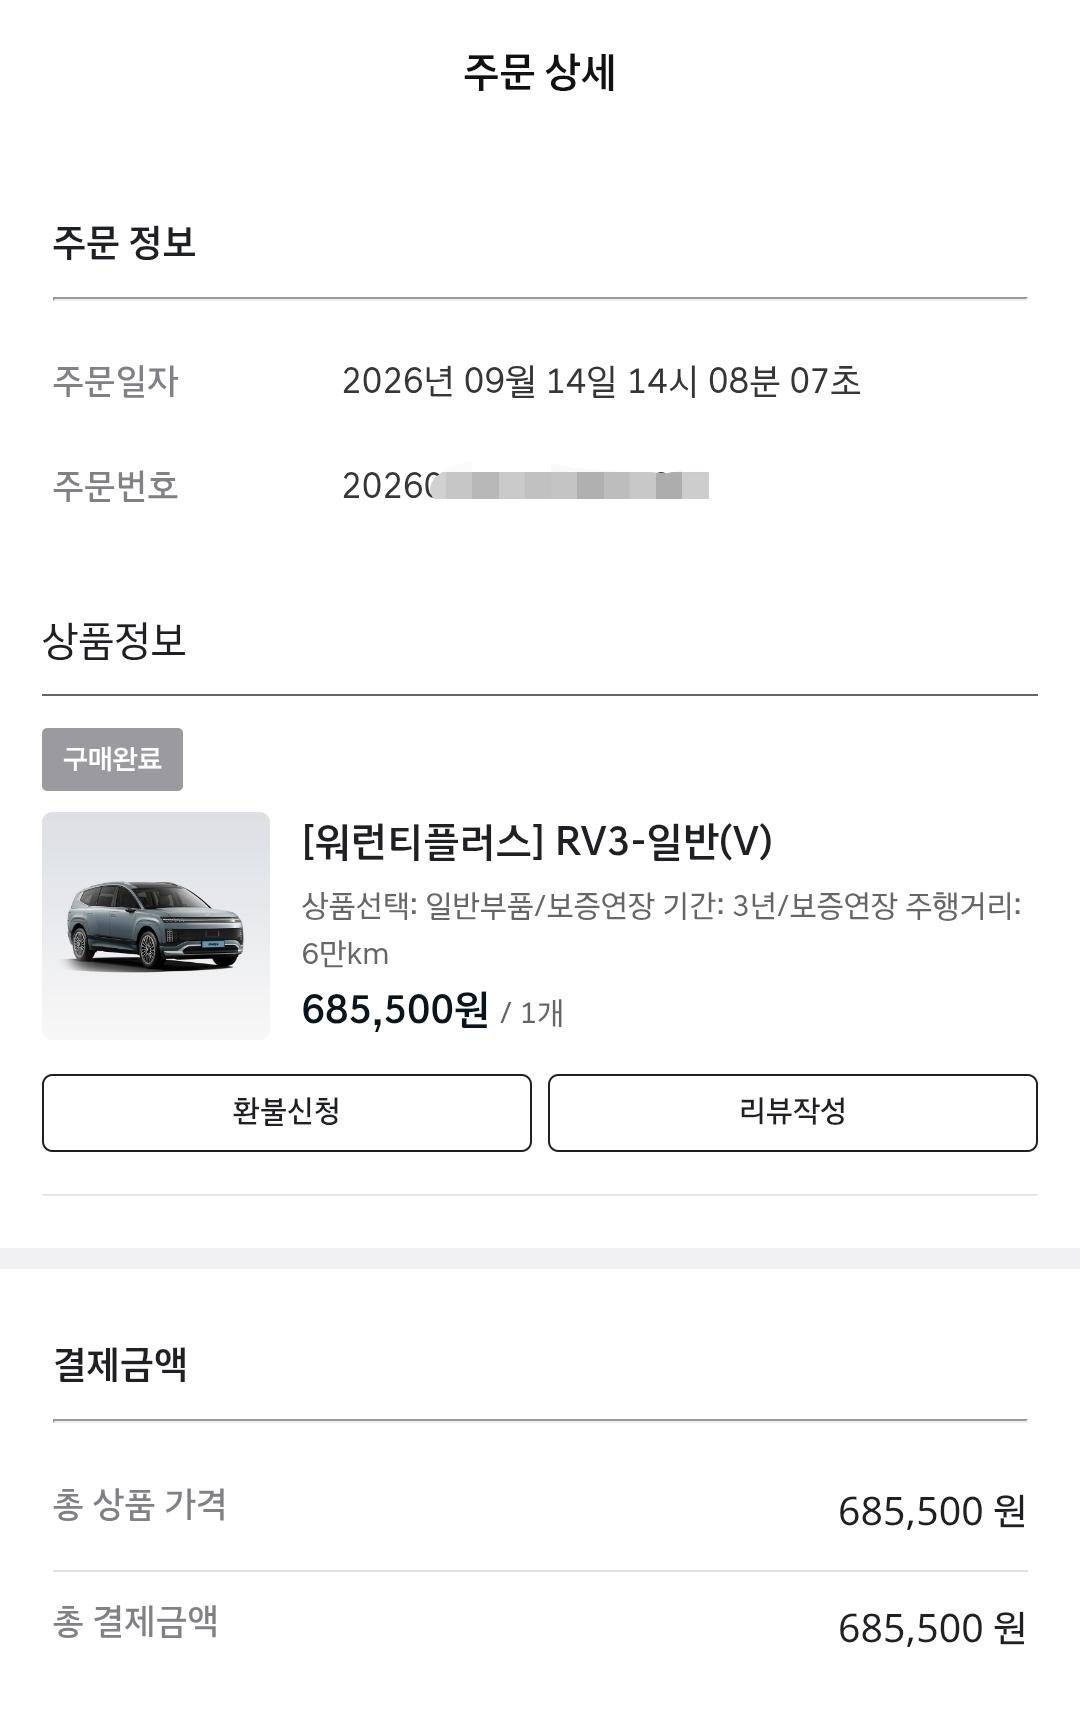Open the RV3 car product thumbnail
Screen dimensions: 1080x1712
pyautogui.click(x=156, y=925)
